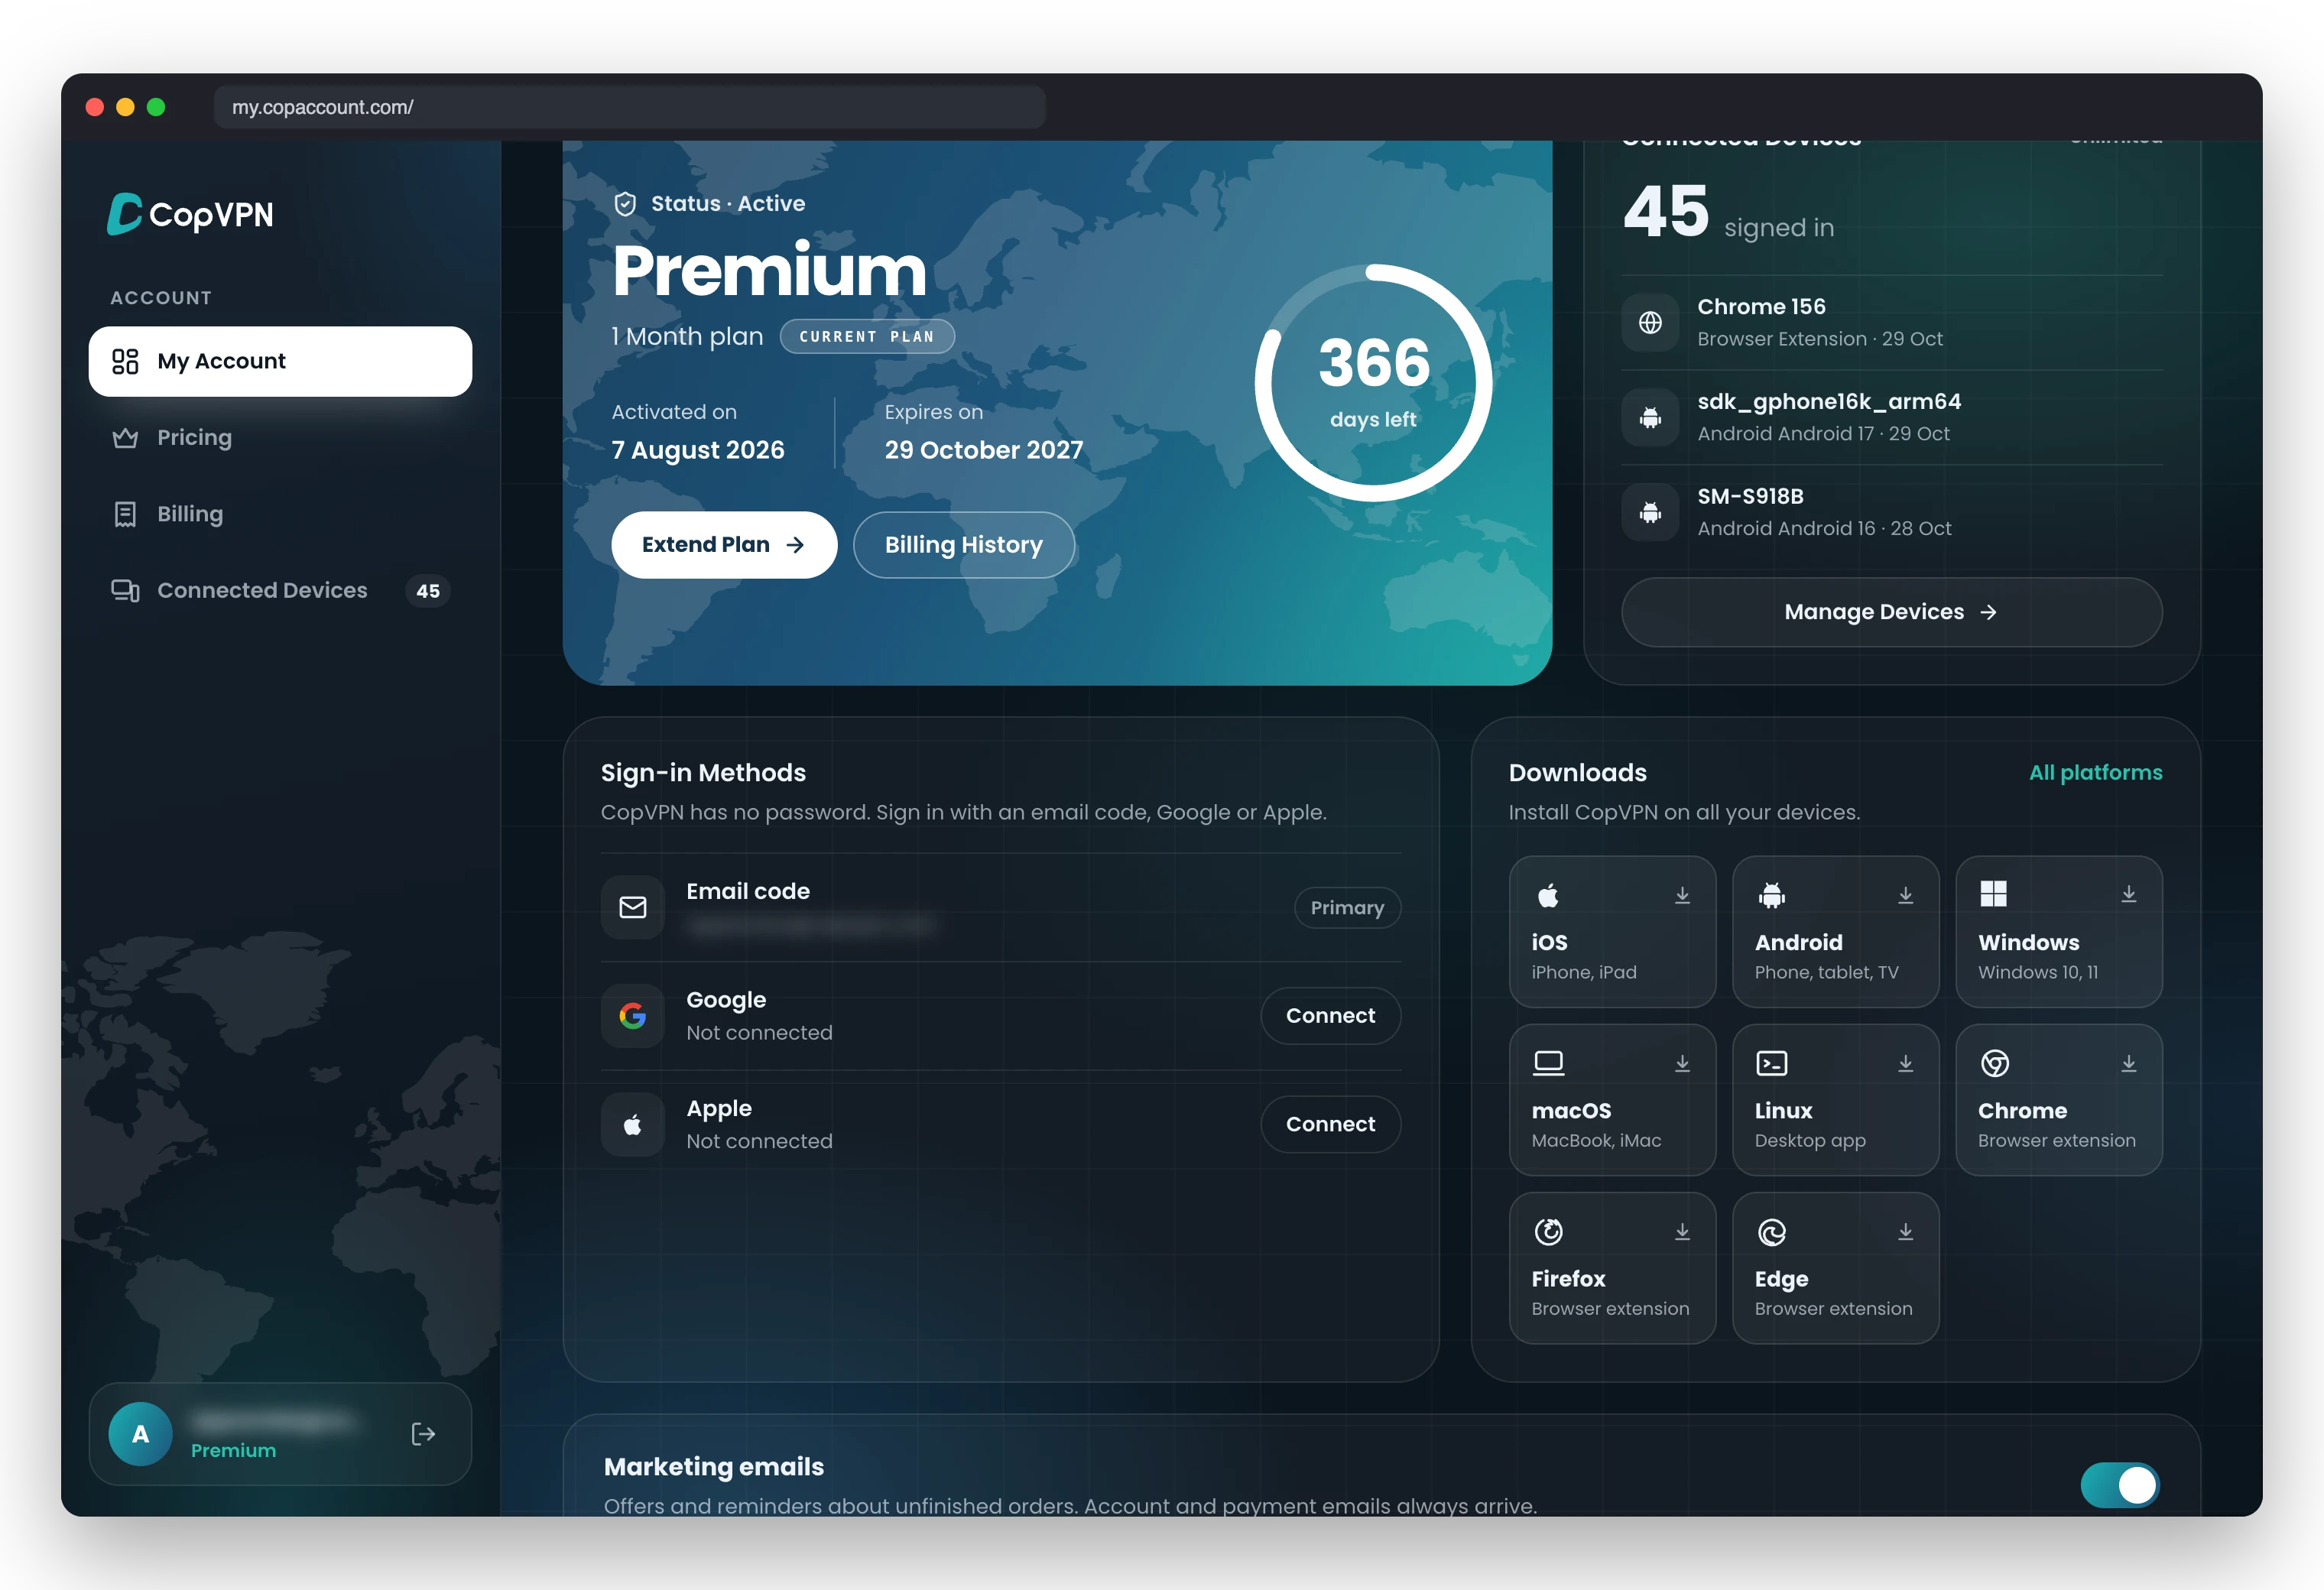The image size is (2324, 1590).
Task: Click the iOS download arrow icon
Action: point(1682,895)
